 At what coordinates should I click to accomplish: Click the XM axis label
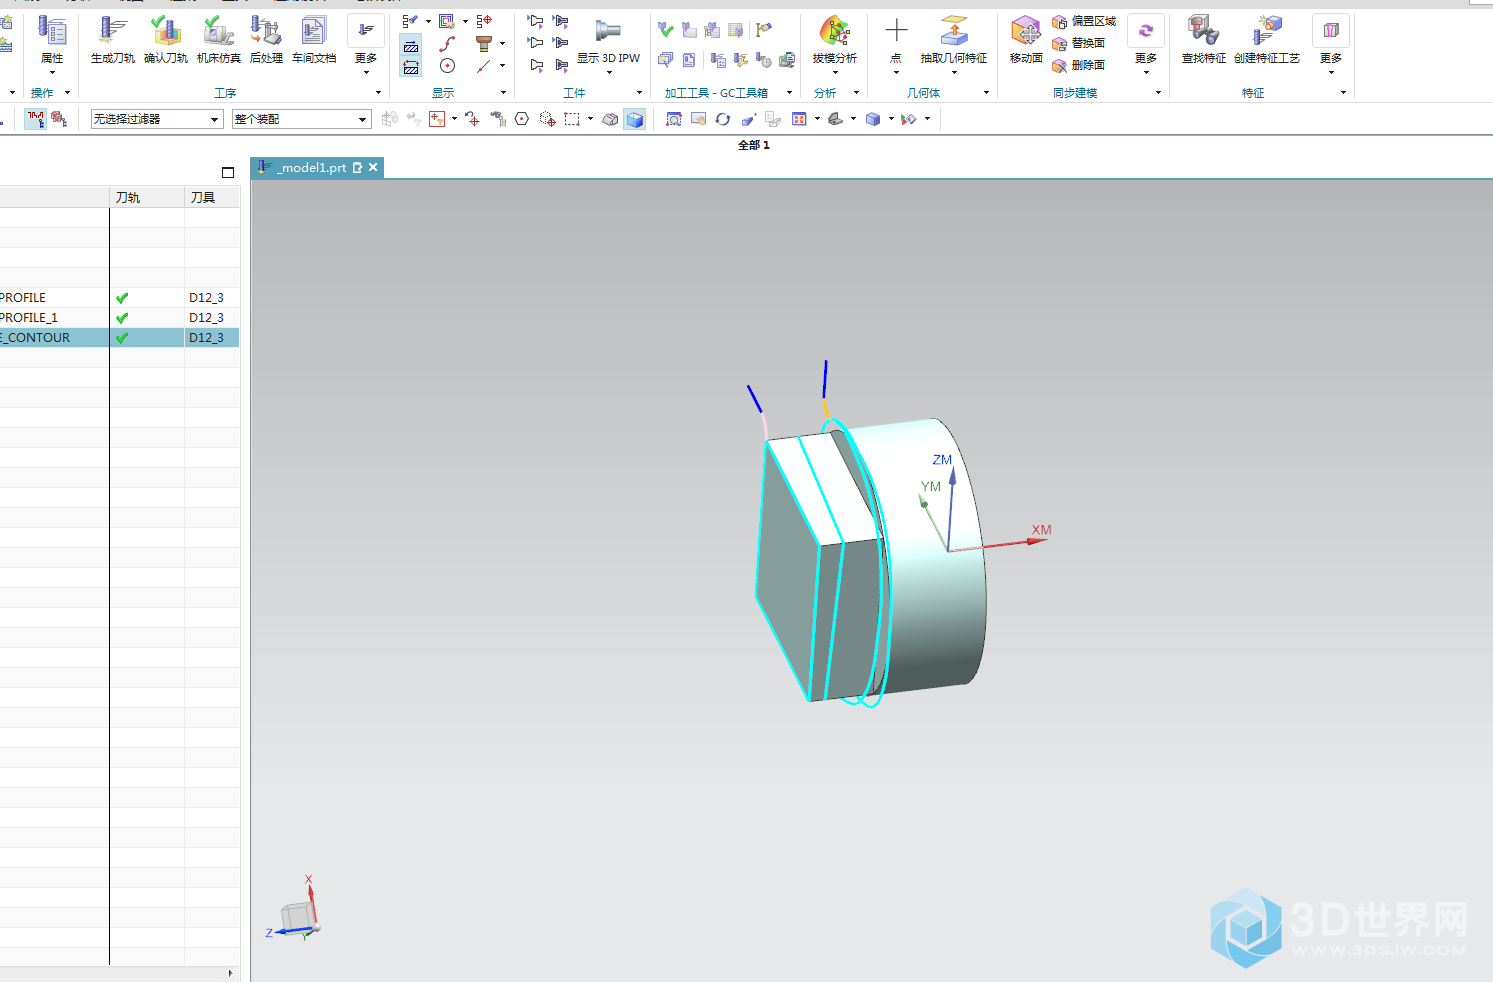tap(1041, 530)
